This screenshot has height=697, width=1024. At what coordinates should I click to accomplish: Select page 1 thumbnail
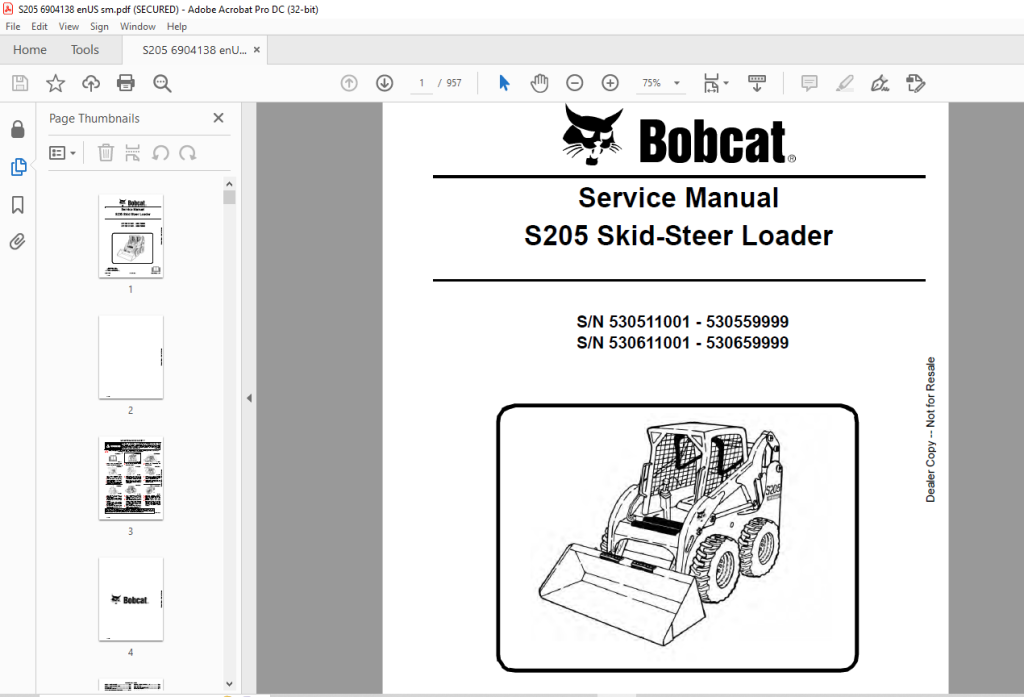coord(131,236)
